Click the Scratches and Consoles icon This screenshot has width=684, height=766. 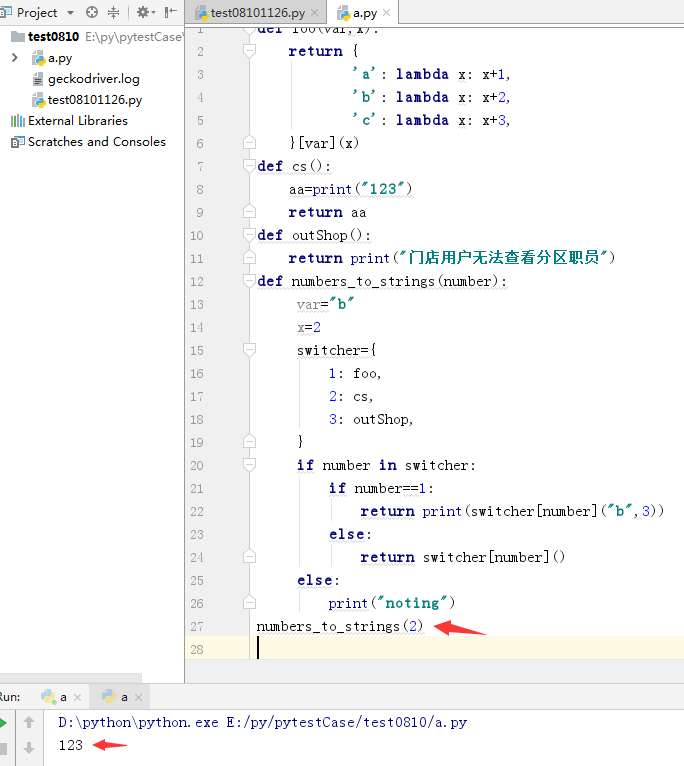point(18,142)
